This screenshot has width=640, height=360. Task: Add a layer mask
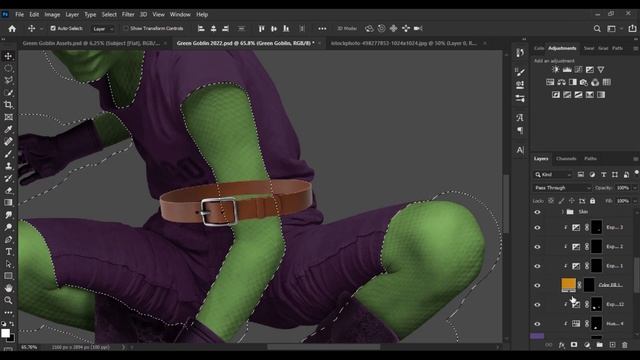point(574,345)
